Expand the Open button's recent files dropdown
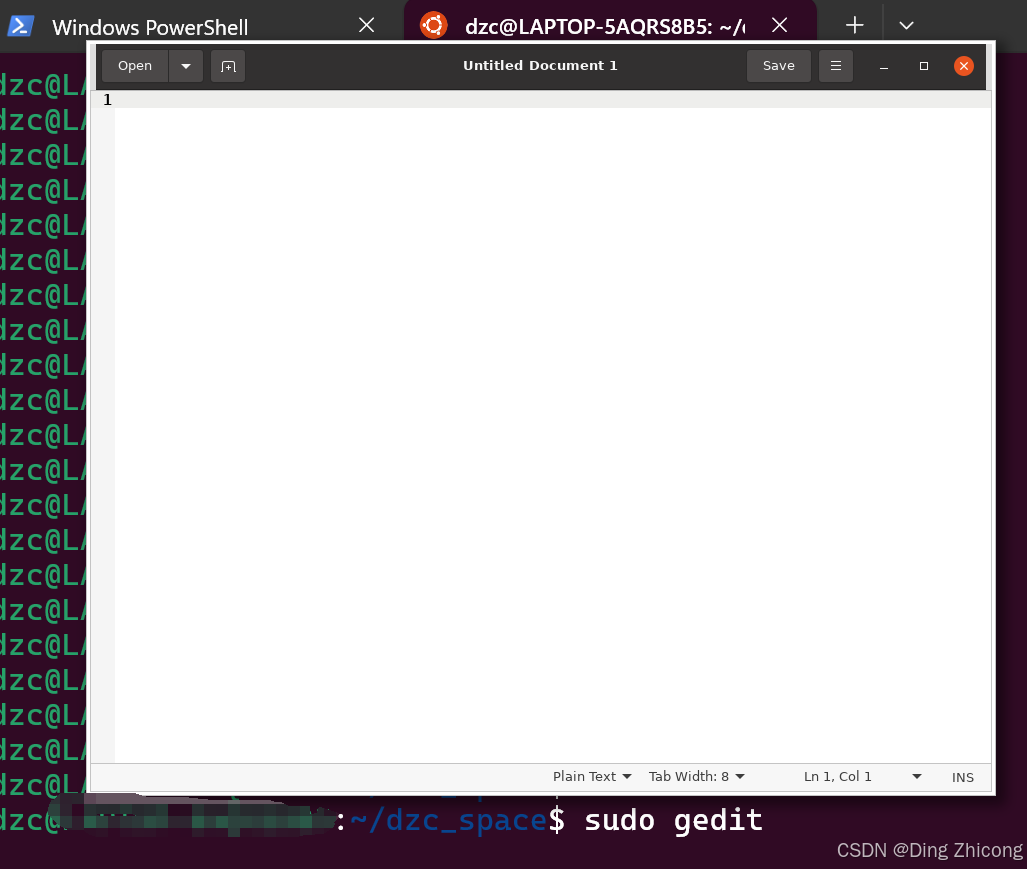1027x869 pixels. tap(186, 66)
